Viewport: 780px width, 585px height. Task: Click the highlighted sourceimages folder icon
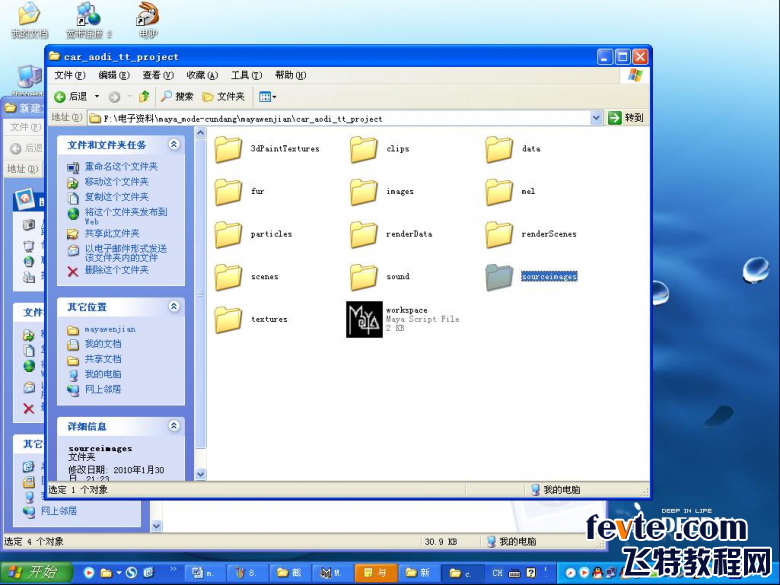tap(499, 277)
